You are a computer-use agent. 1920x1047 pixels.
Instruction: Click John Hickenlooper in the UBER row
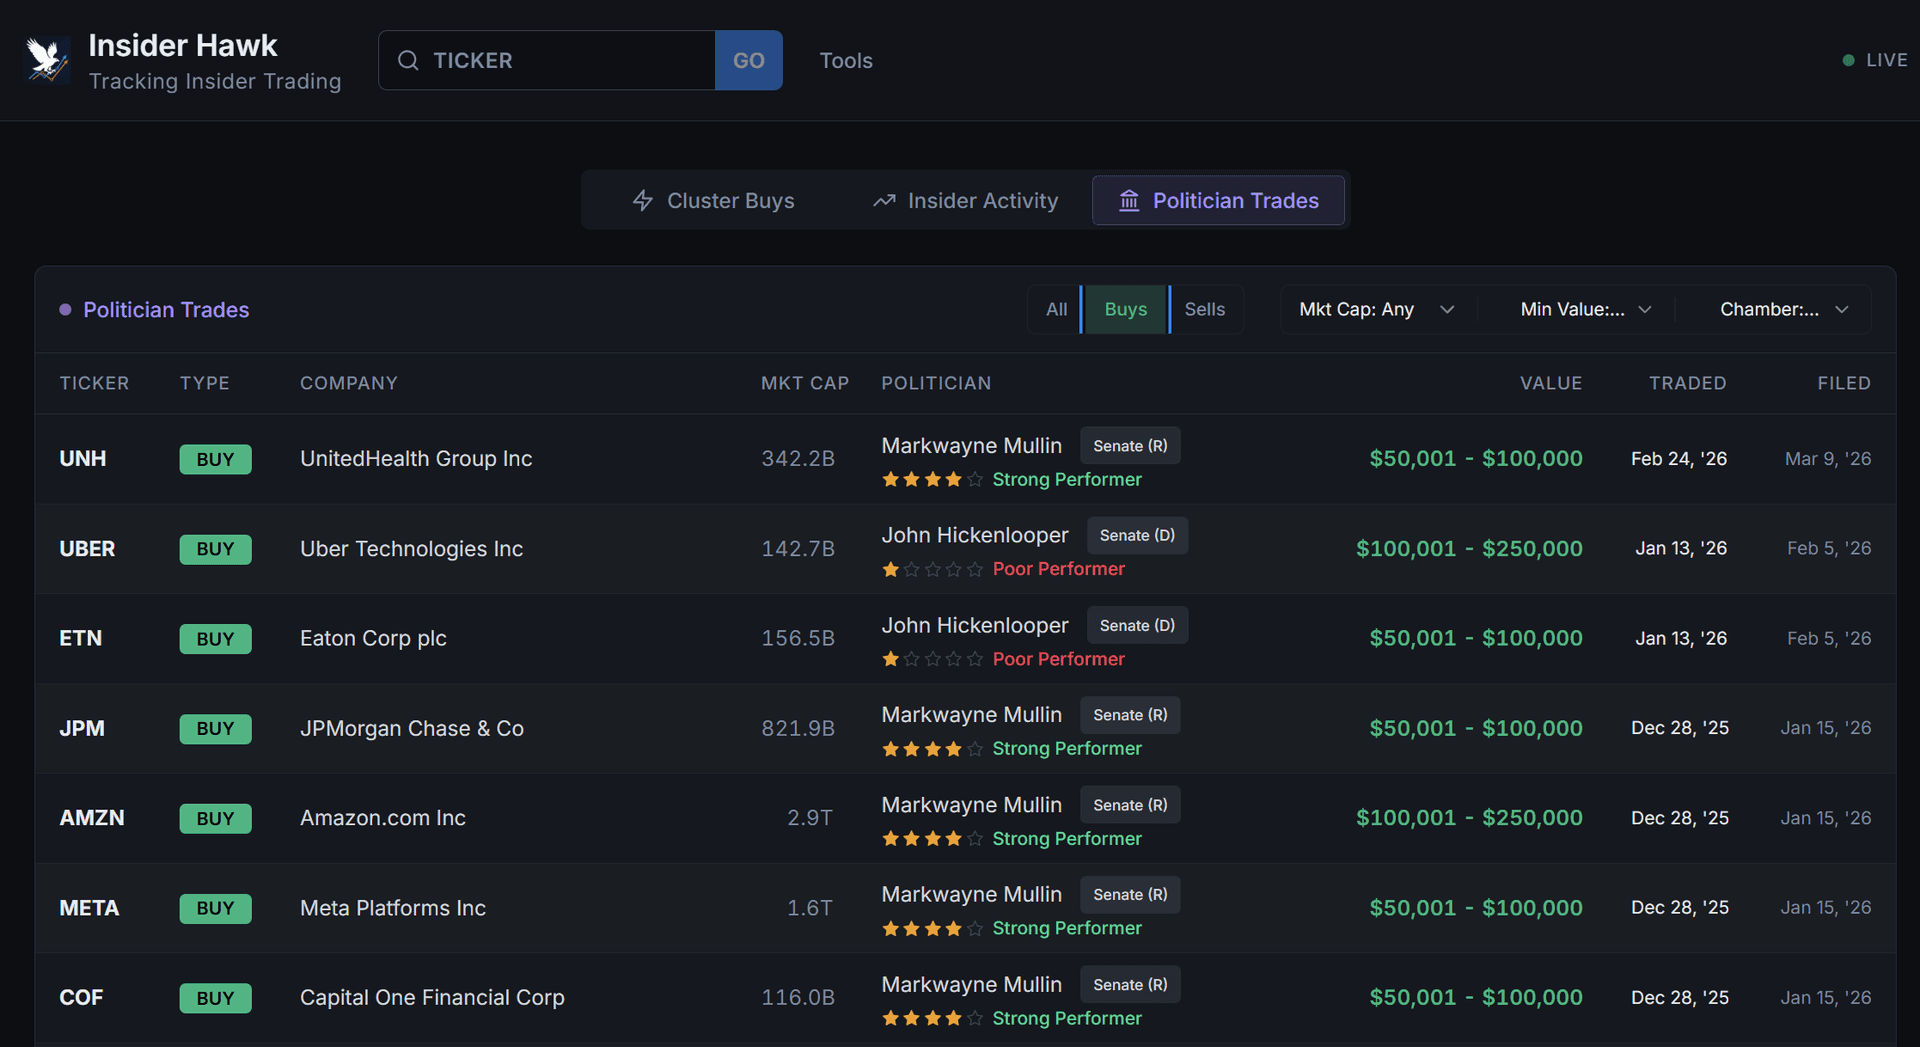[975, 535]
